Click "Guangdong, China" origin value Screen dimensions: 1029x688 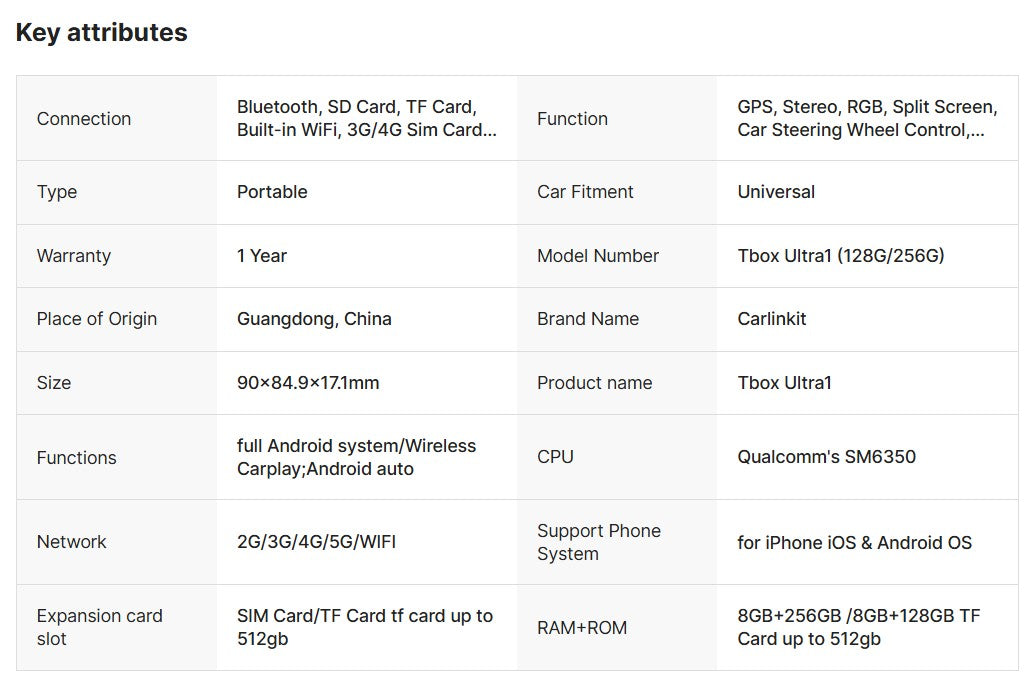click(314, 319)
